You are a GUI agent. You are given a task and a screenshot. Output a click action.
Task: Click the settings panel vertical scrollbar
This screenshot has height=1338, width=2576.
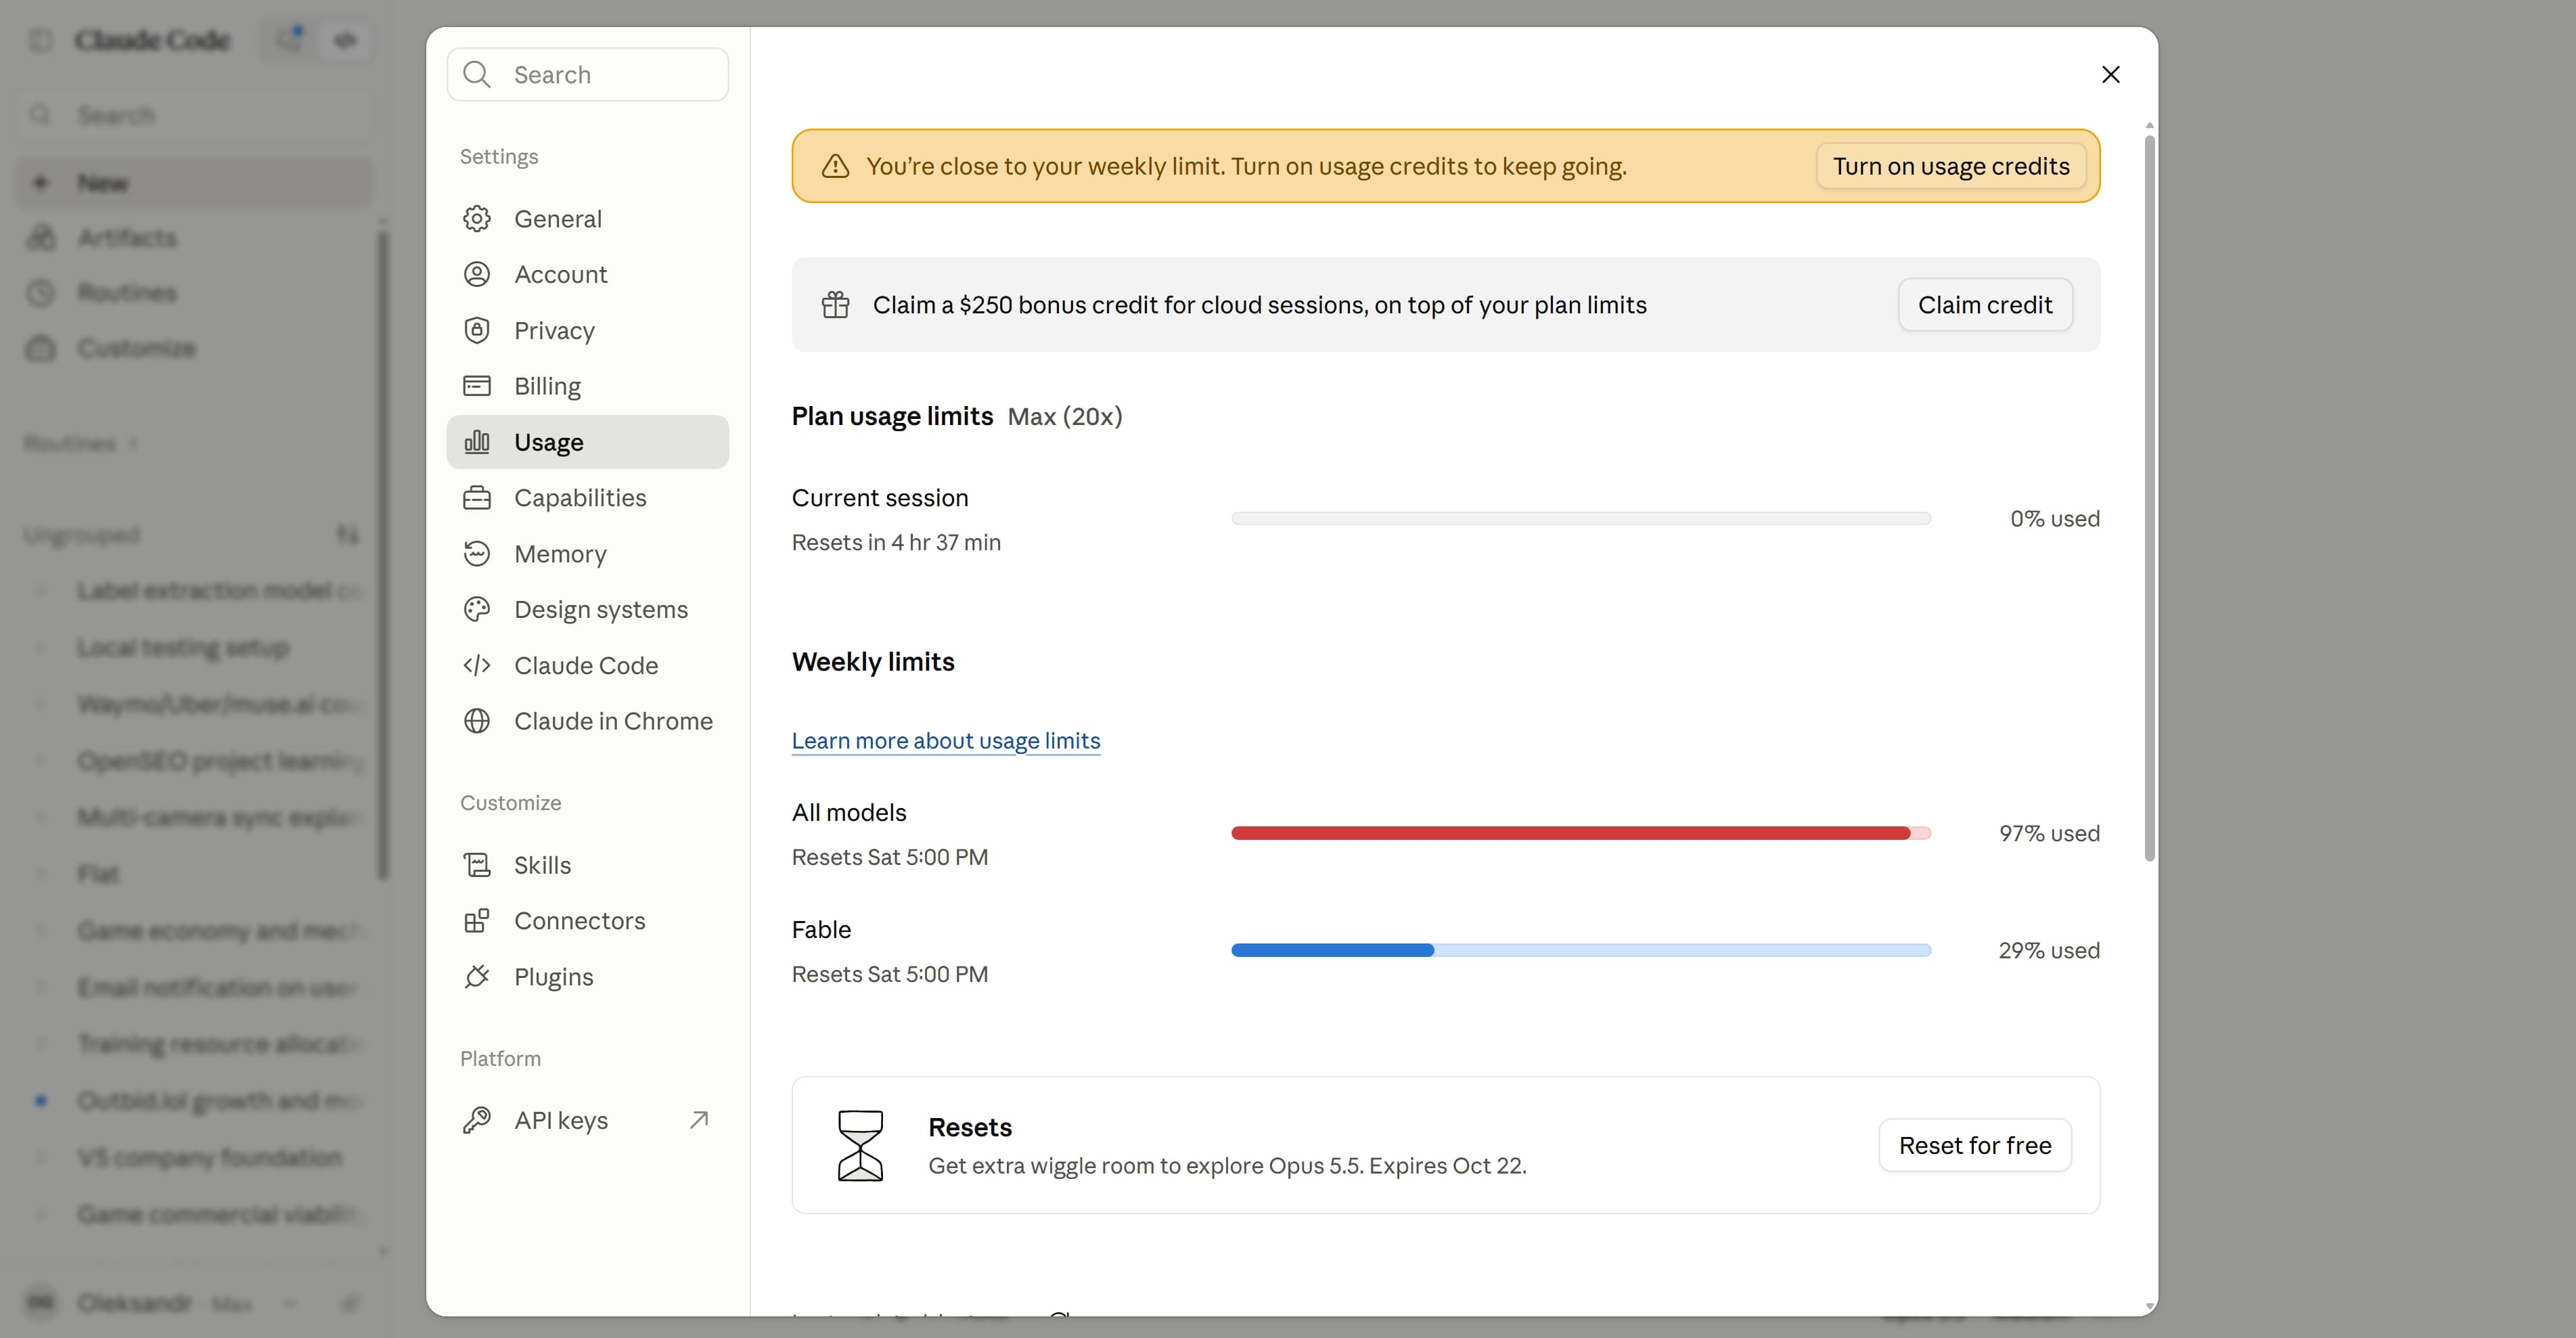tap(2150, 497)
